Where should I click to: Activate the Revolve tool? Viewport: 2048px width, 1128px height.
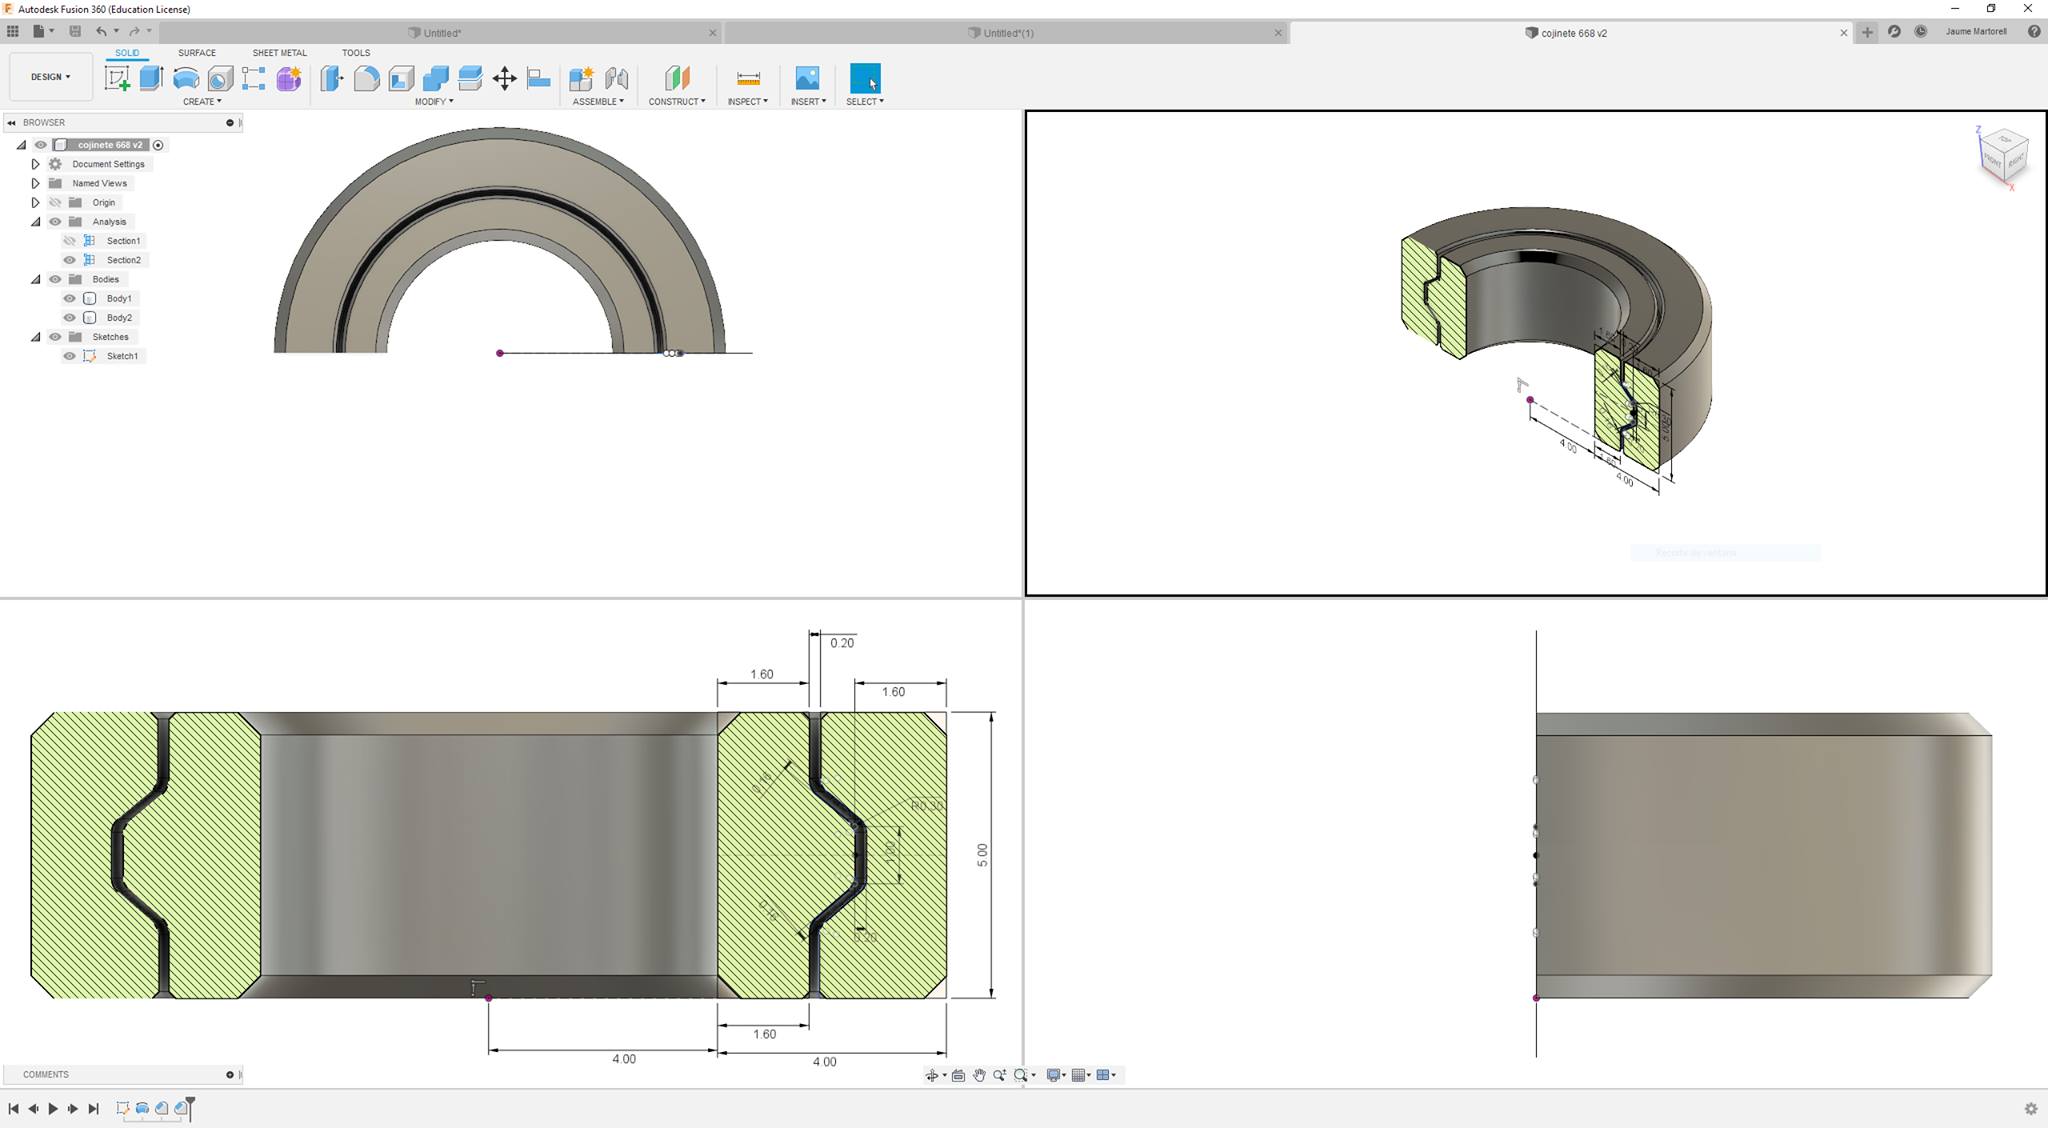186,78
